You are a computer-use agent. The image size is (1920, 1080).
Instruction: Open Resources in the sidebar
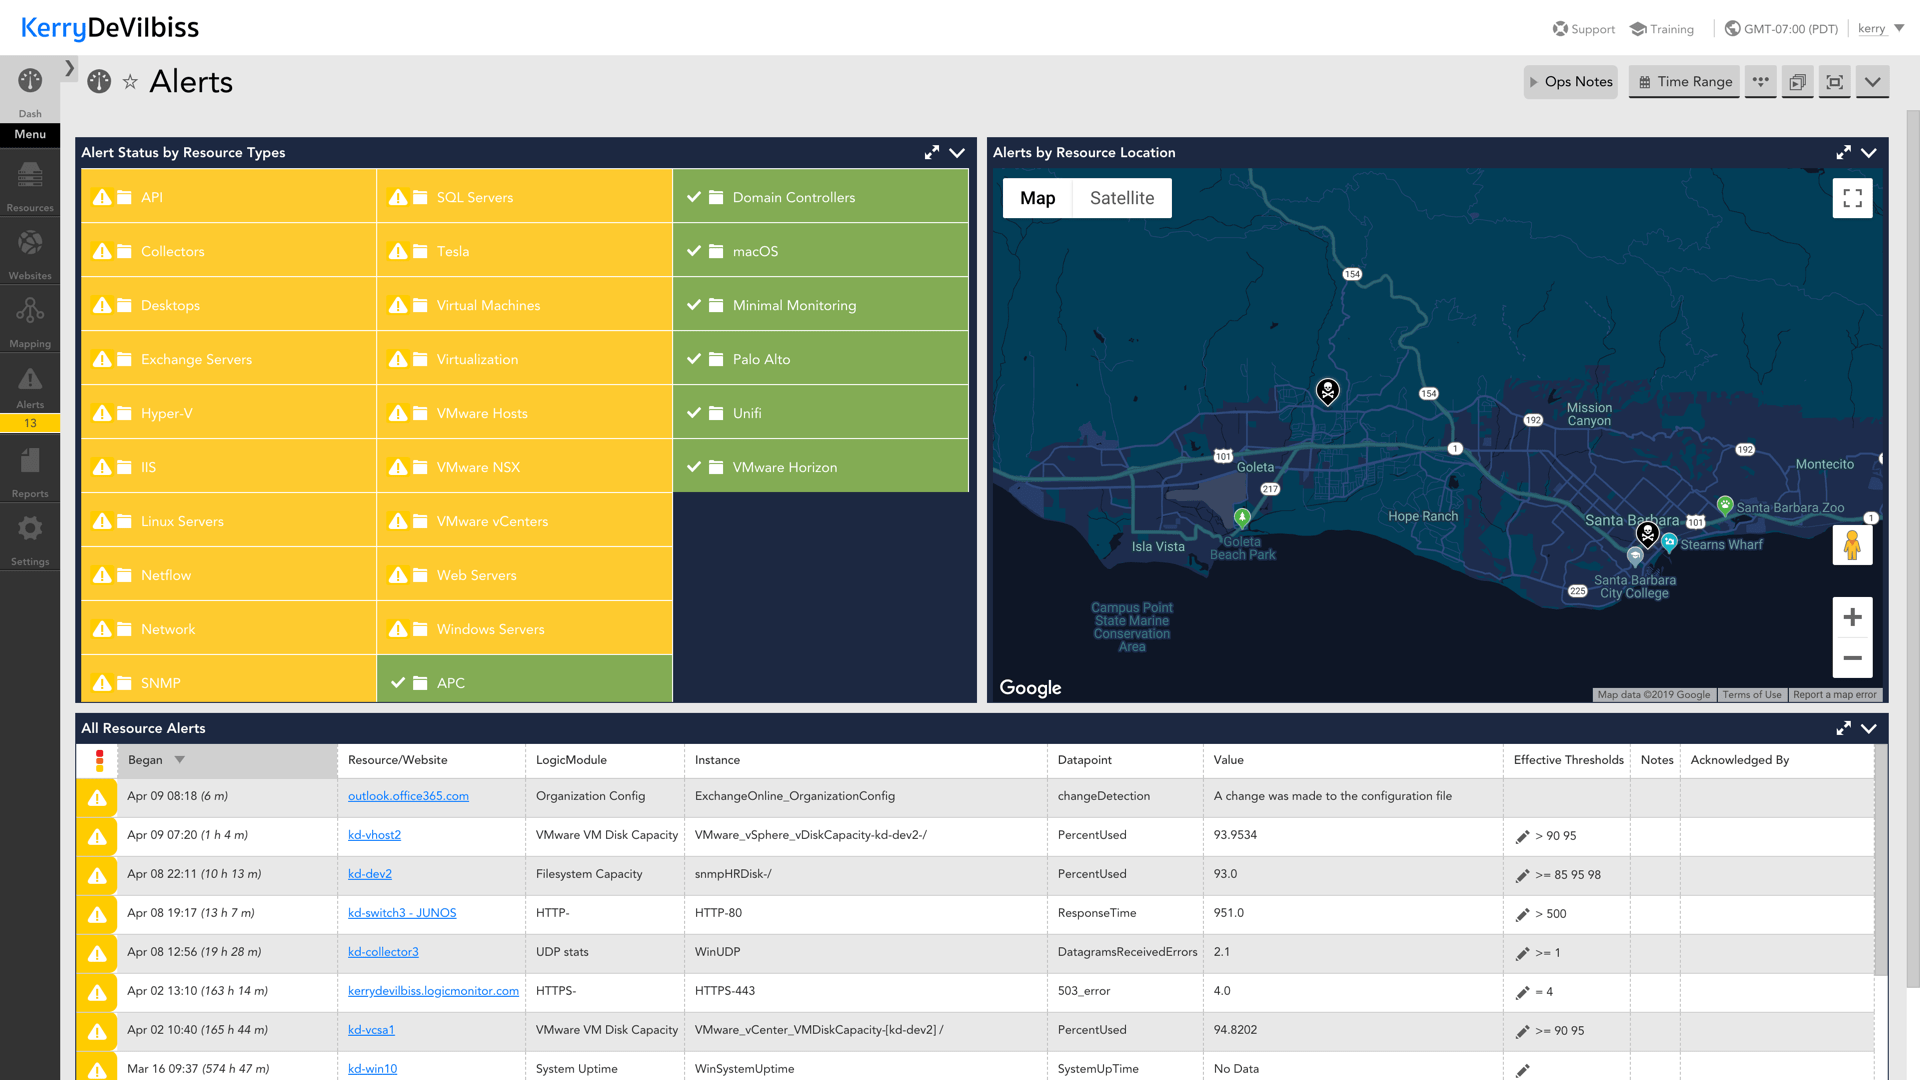click(30, 186)
